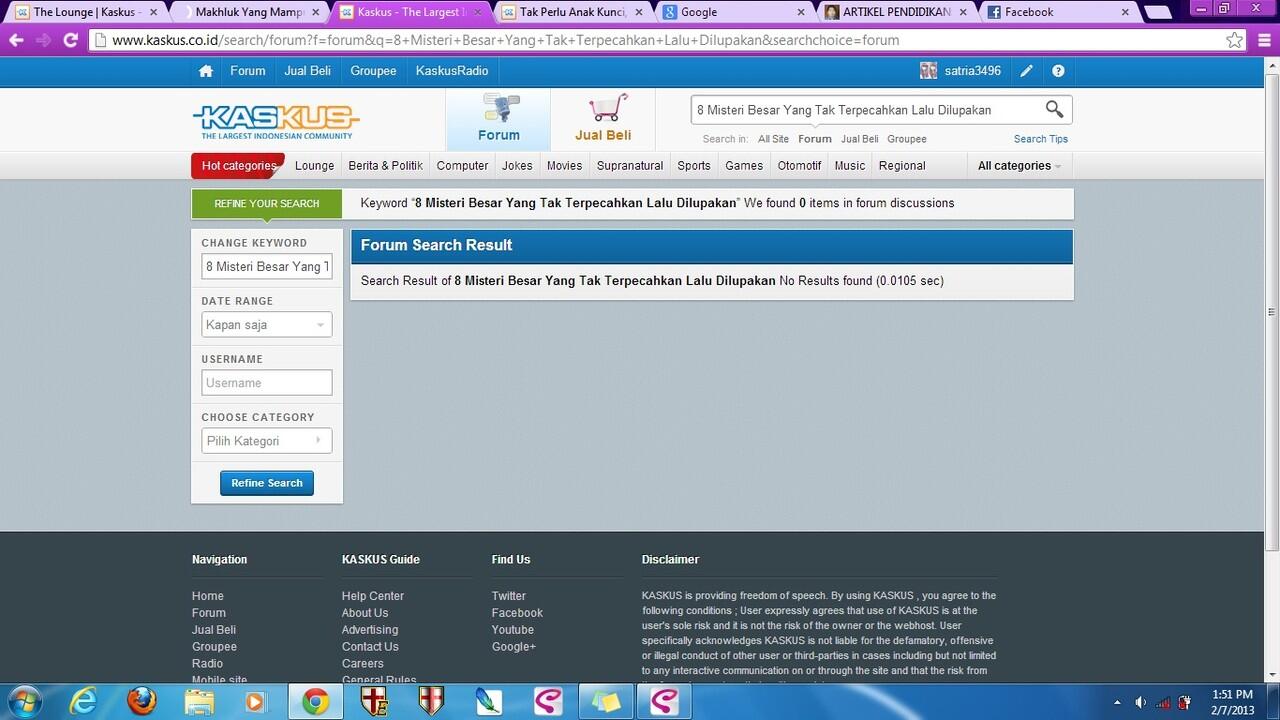Open Youtube footer link

coord(513,630)
